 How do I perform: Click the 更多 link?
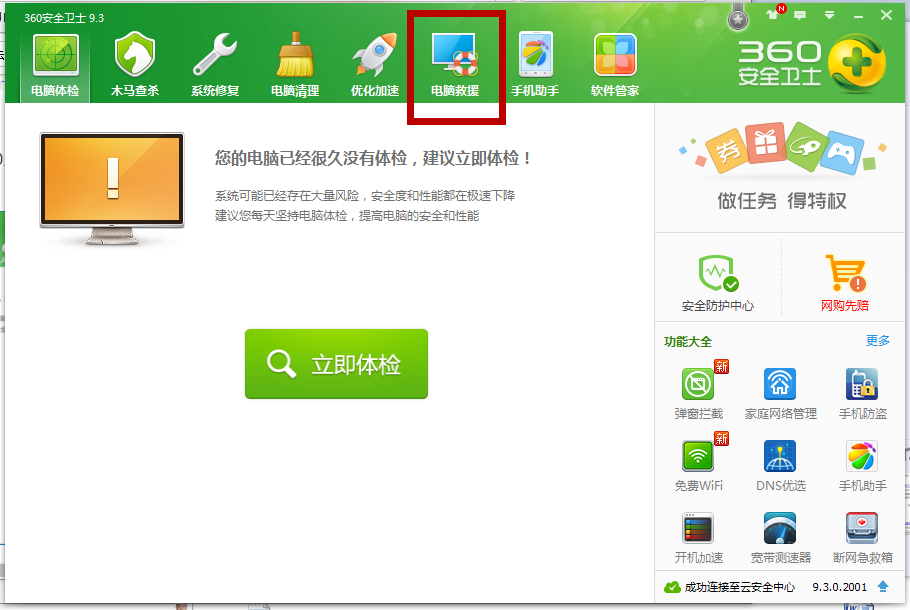pos(878,341)
